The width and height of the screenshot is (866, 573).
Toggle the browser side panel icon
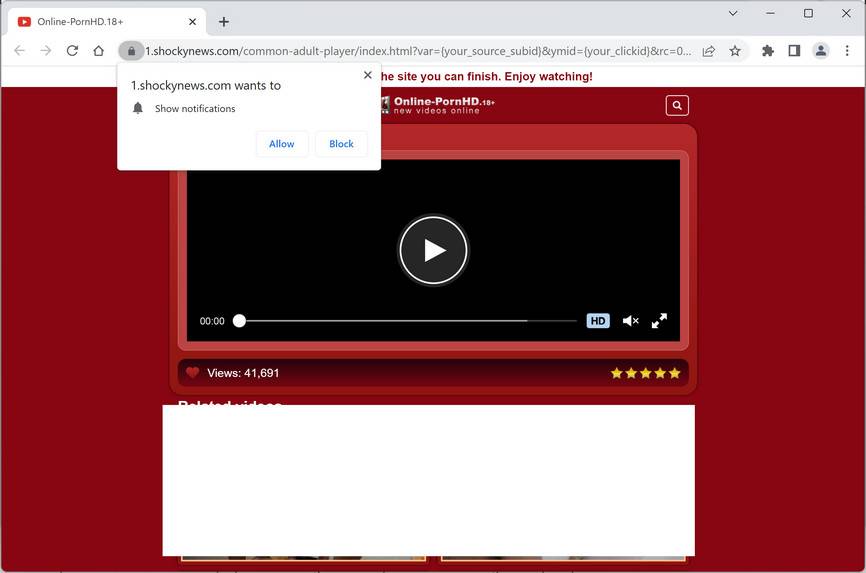pos(794,51)
